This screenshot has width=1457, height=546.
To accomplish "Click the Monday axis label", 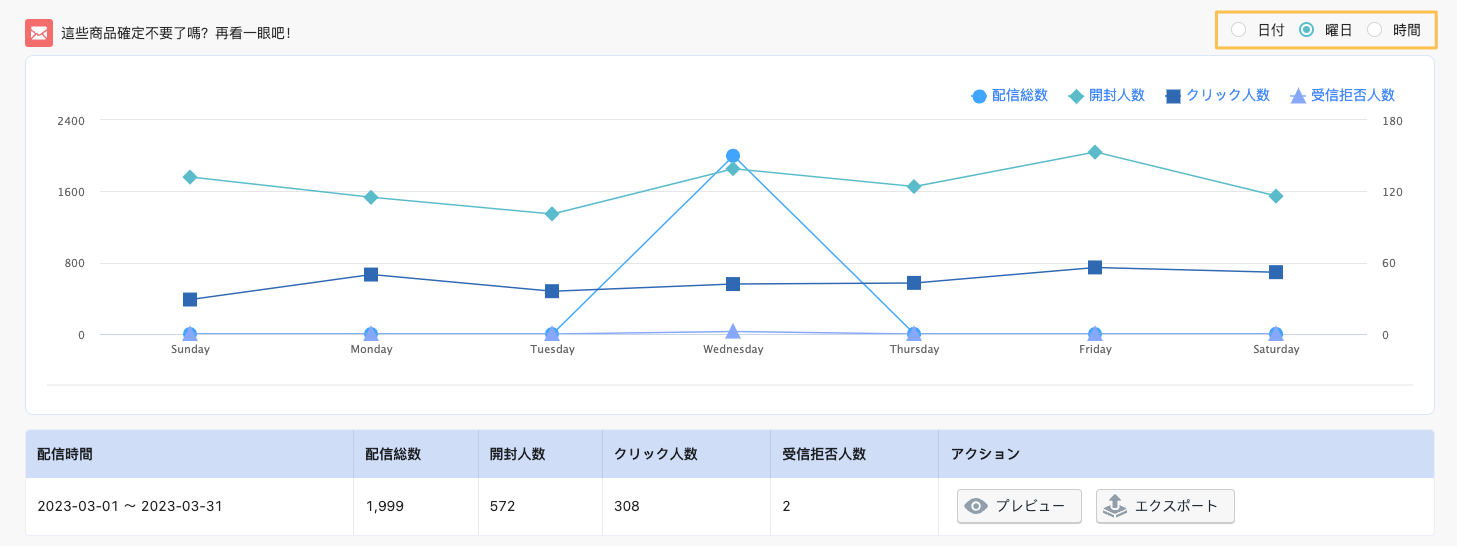I will click(x=371, y=350).
